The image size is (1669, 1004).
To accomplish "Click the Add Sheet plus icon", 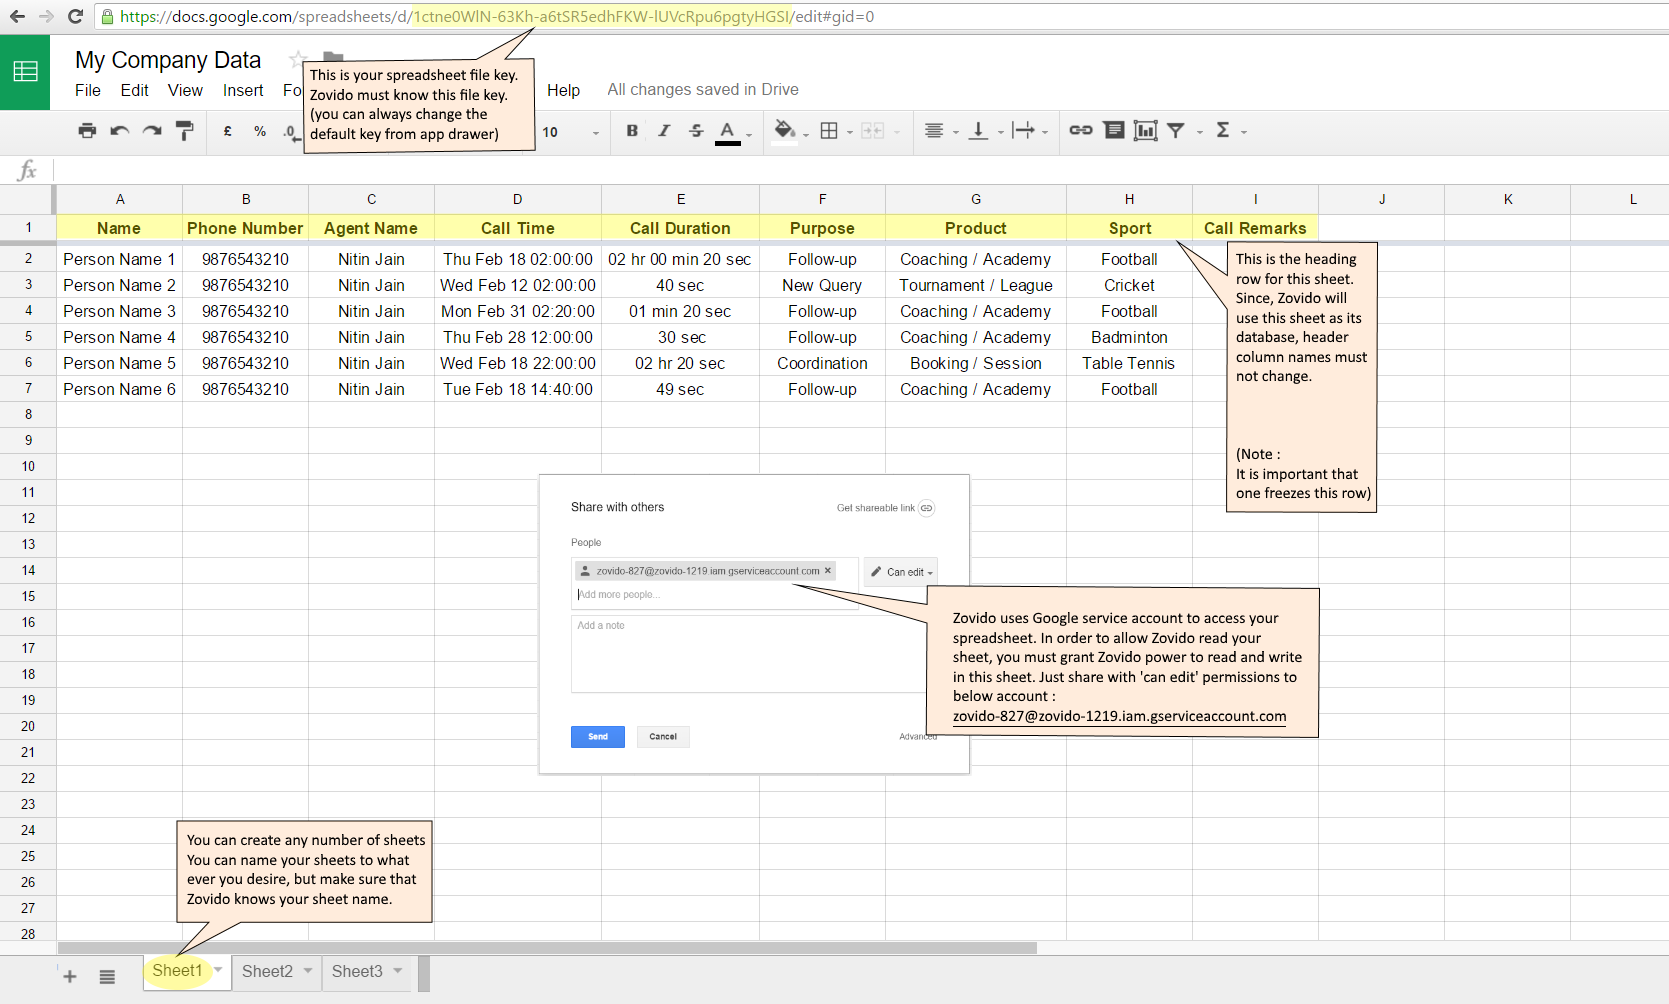I will 70,976.
